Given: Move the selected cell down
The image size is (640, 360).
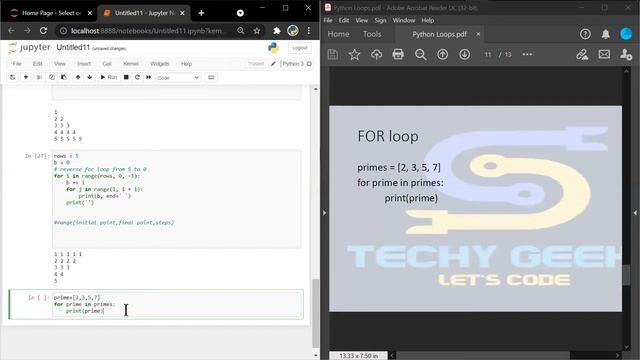Looking at the screenshot, I should [x=89, y=77].
